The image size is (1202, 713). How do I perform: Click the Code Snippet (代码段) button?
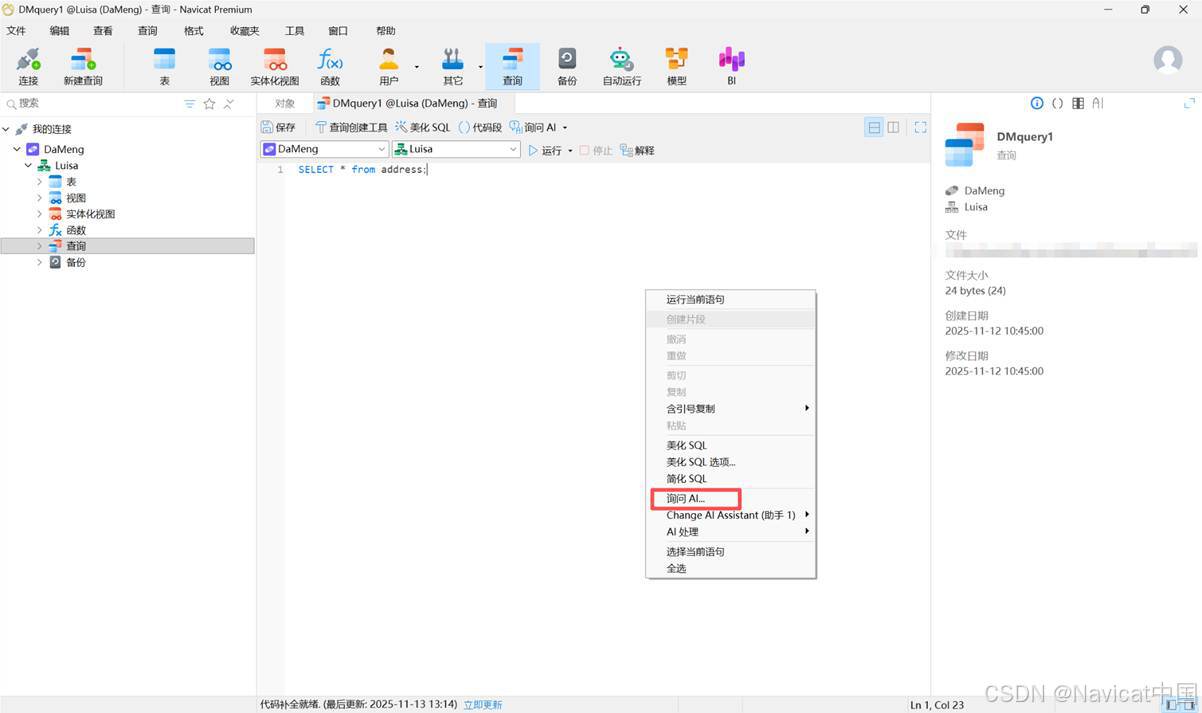[x=480, y=128]
